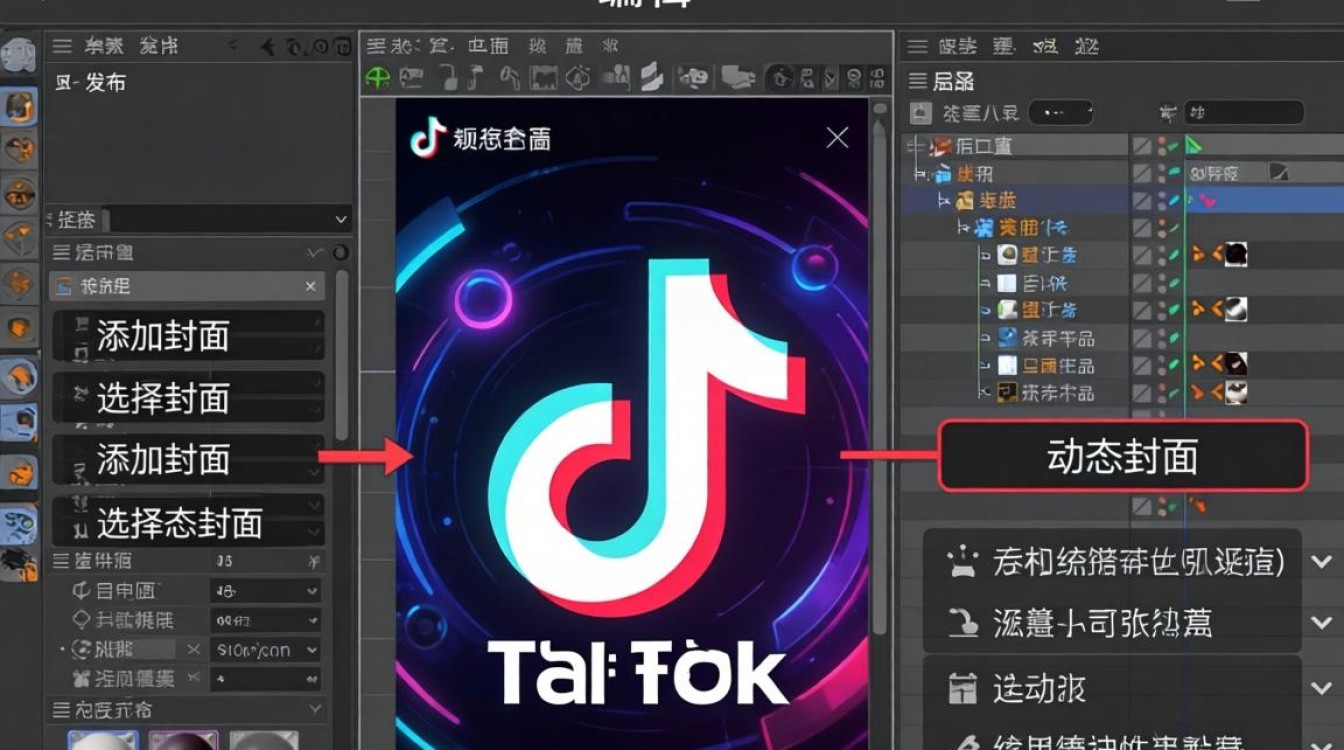1344x750 pixels.
Task: Expand the 运动 row chevron at bottom right
Action: coord(1321,688)
